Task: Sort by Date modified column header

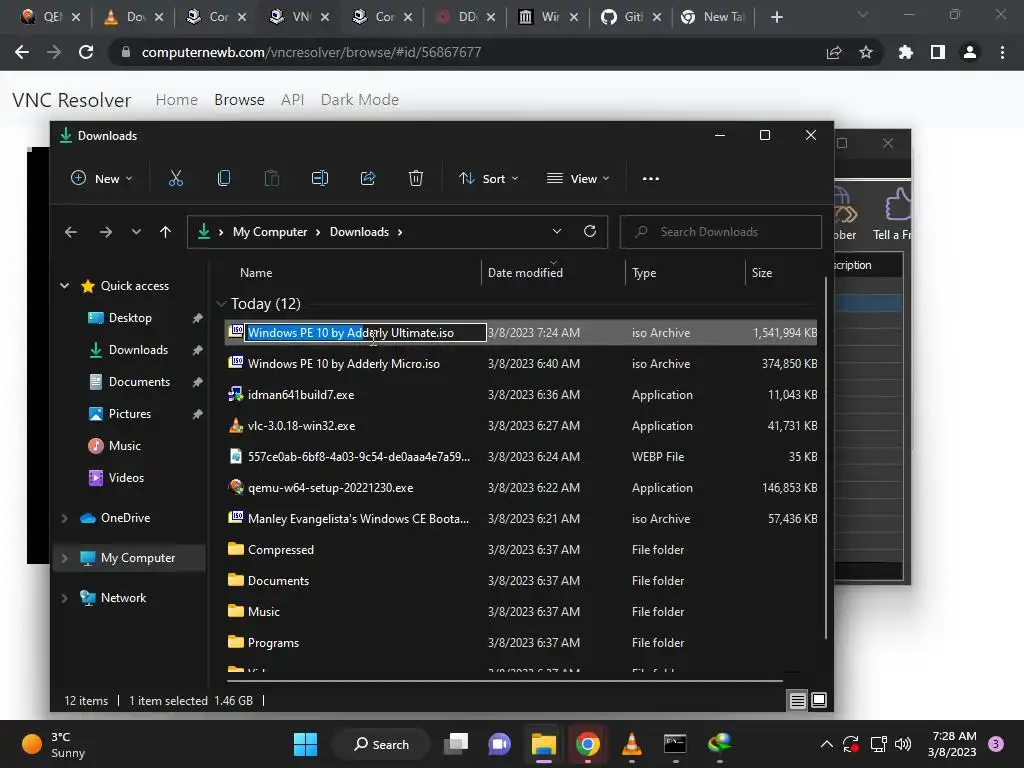Action: (525, 273)
